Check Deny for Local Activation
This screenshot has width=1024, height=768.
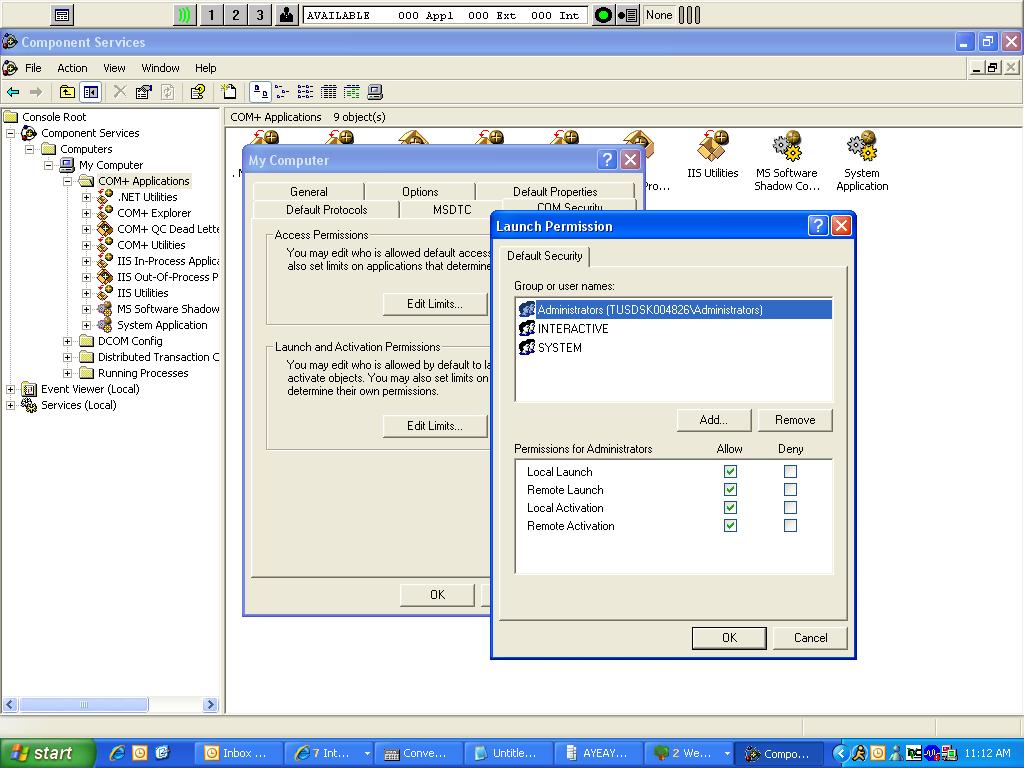(790, 507)
